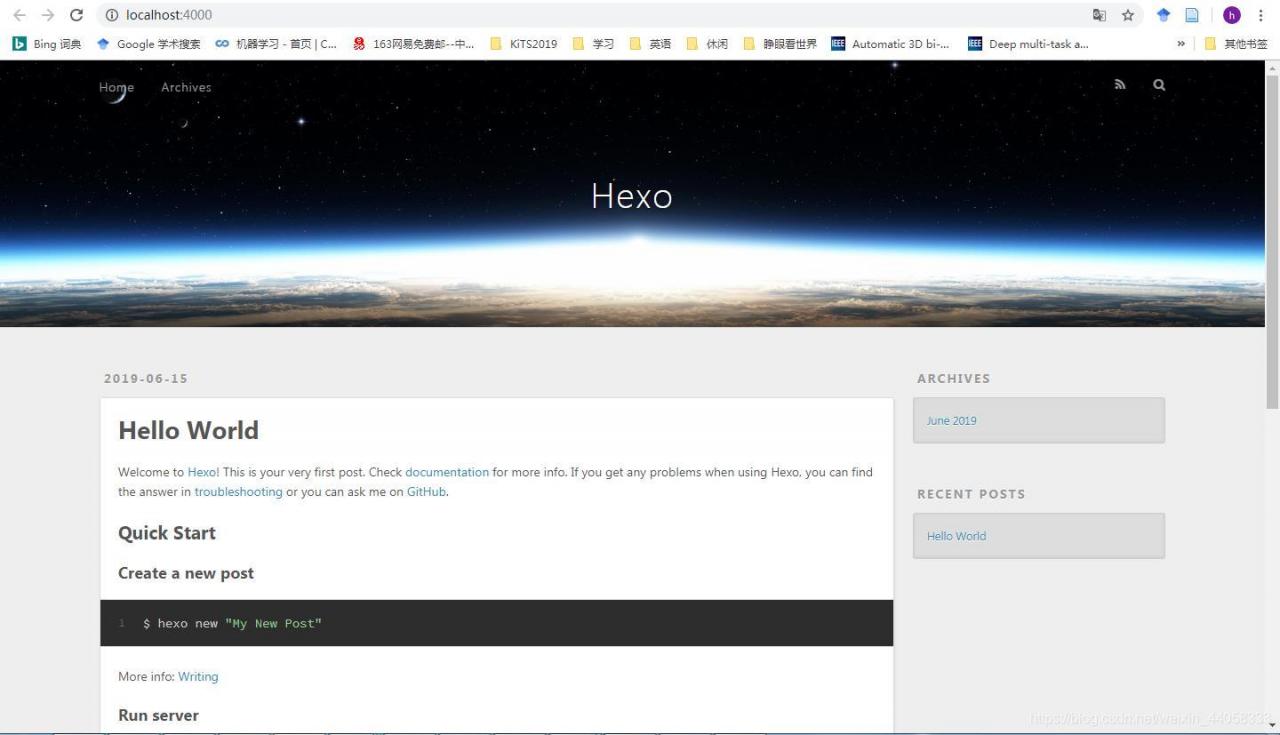Click the blue document extension icon

[x=1192, y=15]
